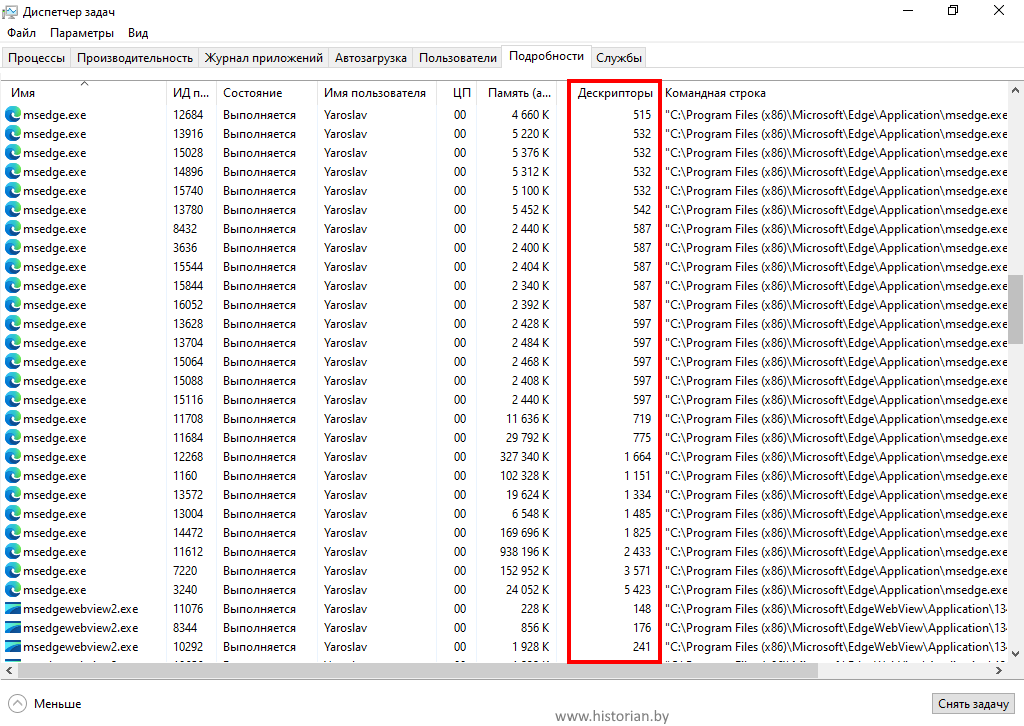Sort by the Дескрипторы column header
1024x726 pixels.
(615, 93)
